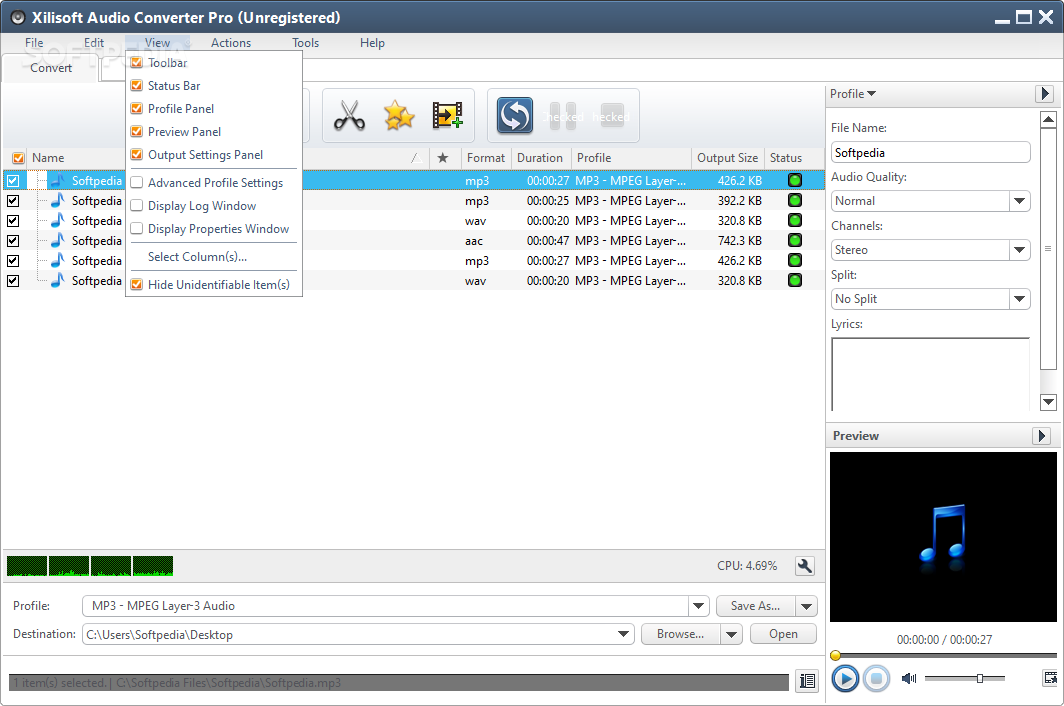
Task: Select the 00:00:25 duration cell
Action: 548,201
